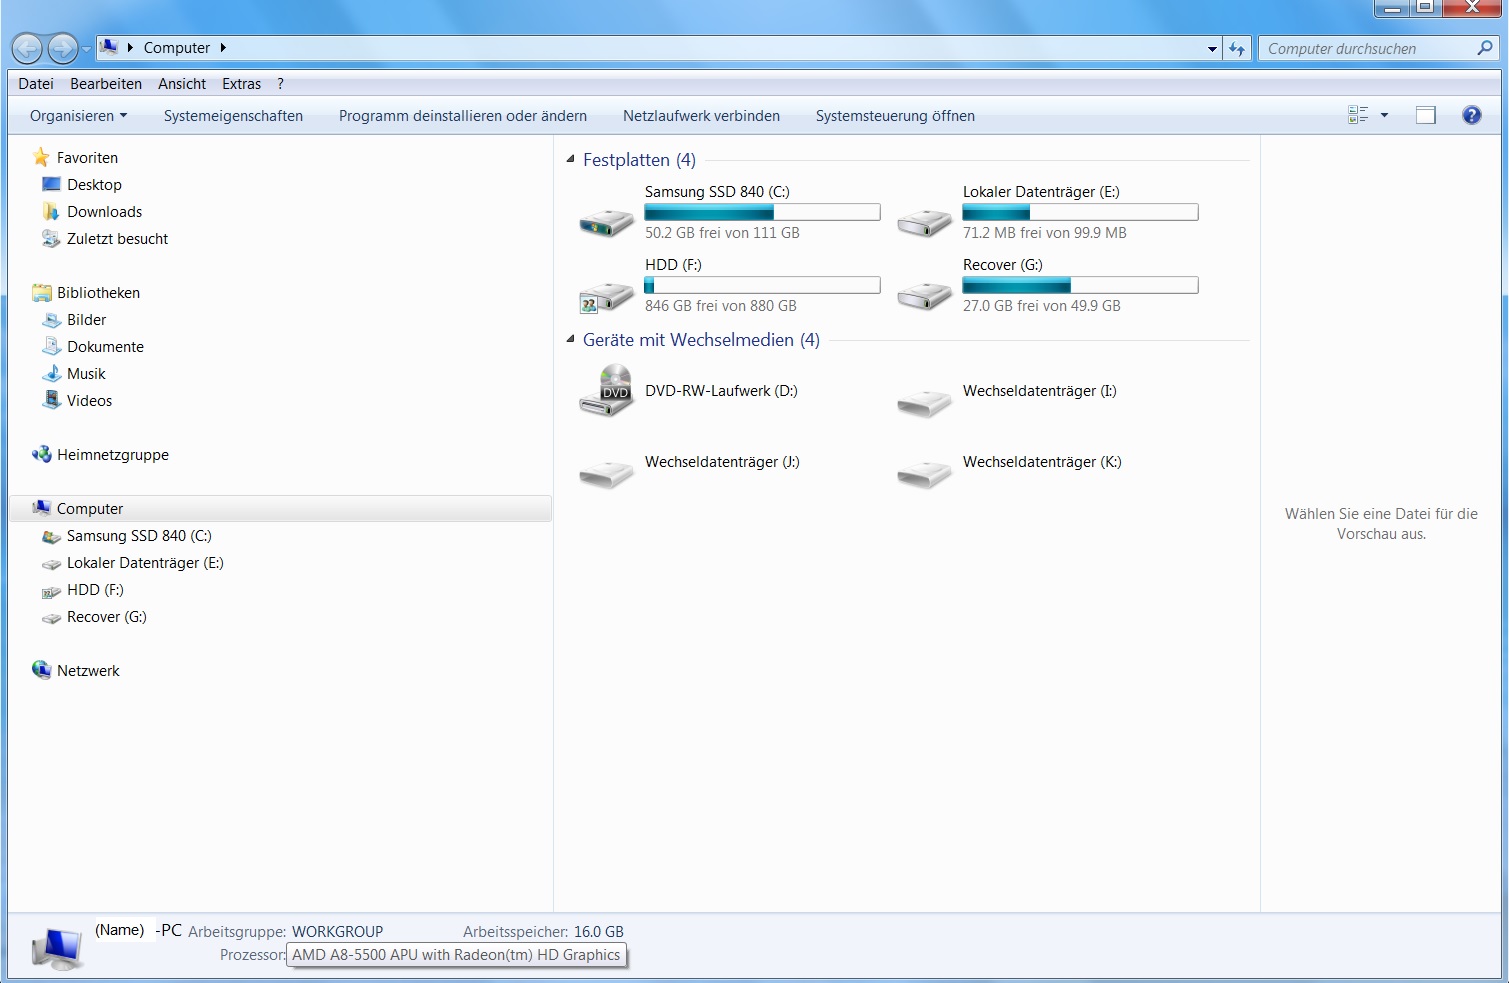Click 'Netzlaufwerk verbinden'

click(701, 116)
